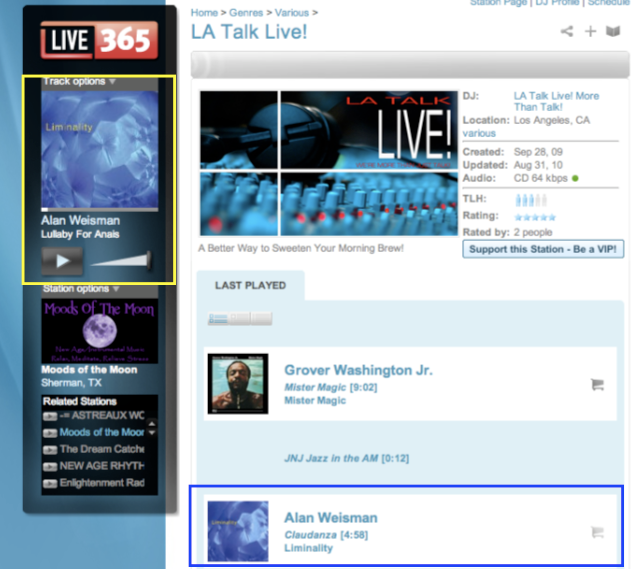
Task: Open the Genres breadcrumb link
Action: [246, 13]
